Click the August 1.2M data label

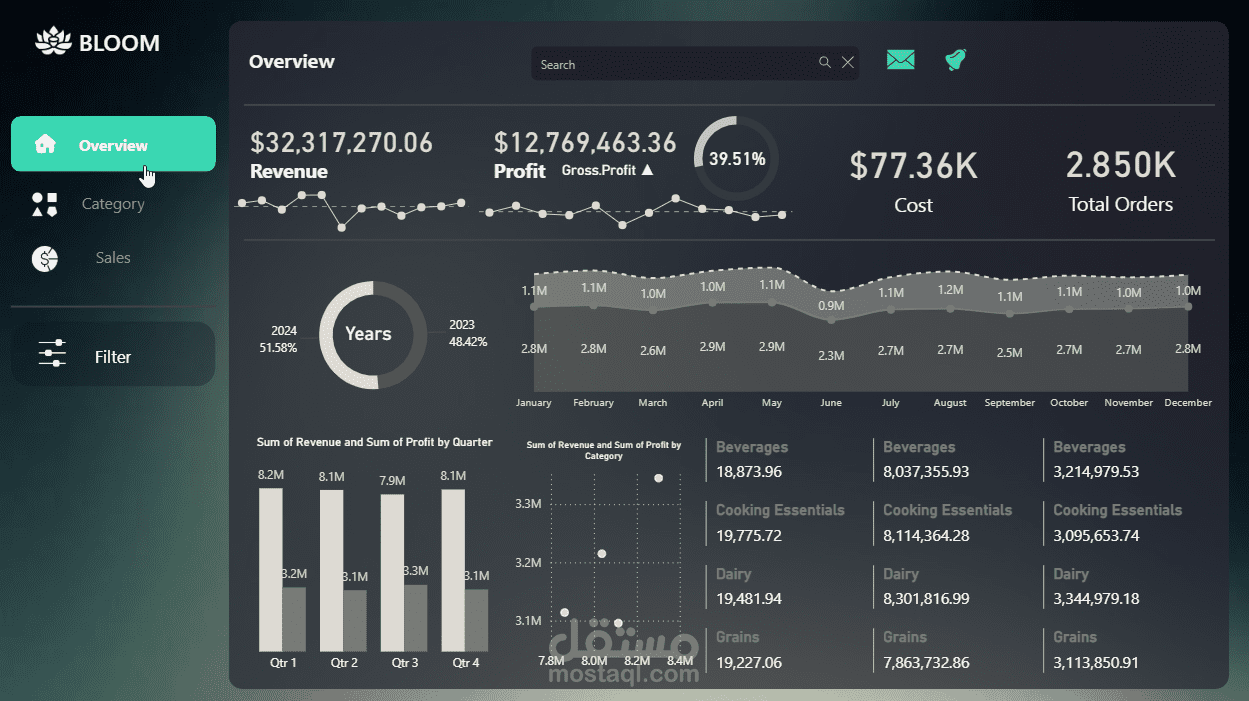[x=950, y=289]
